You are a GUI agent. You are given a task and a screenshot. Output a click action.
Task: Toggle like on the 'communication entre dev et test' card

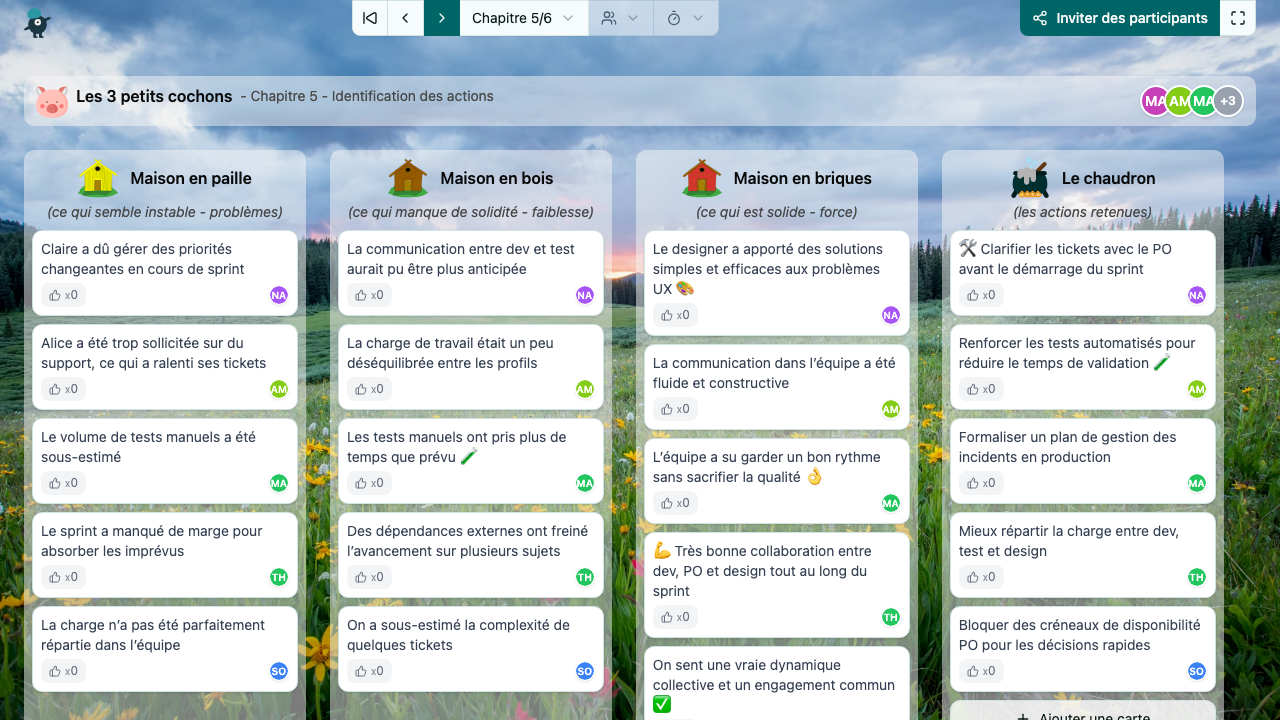coord(368,295)
